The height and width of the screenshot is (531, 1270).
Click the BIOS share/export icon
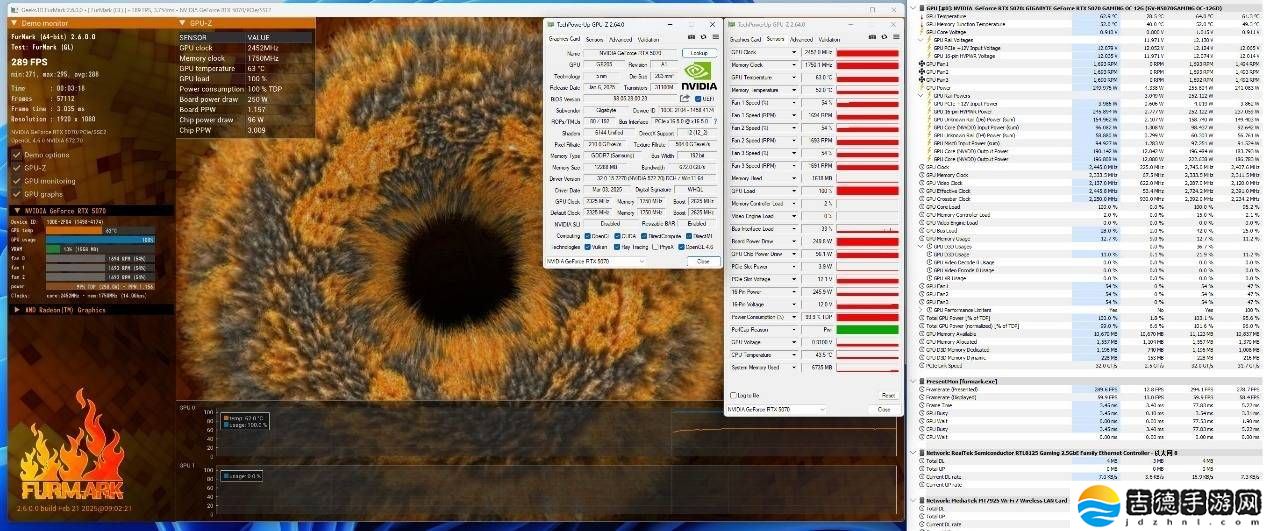pyautogui.click(x=684, y=99)
